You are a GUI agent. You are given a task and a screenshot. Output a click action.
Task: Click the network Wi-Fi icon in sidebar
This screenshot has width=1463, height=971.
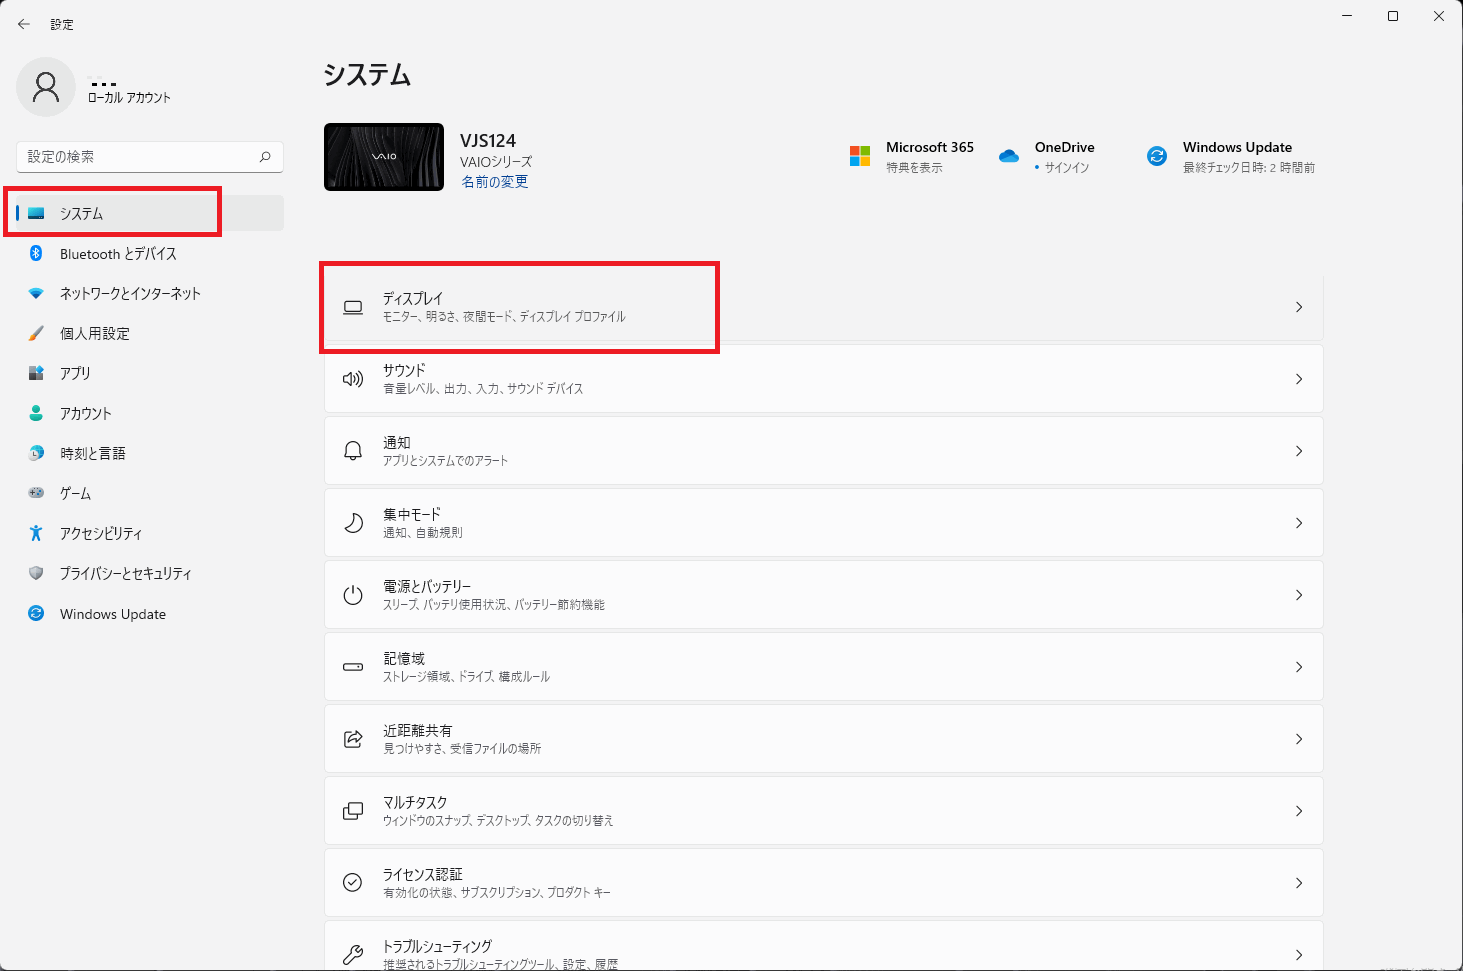pyautogui.click(x=36, y=293)
